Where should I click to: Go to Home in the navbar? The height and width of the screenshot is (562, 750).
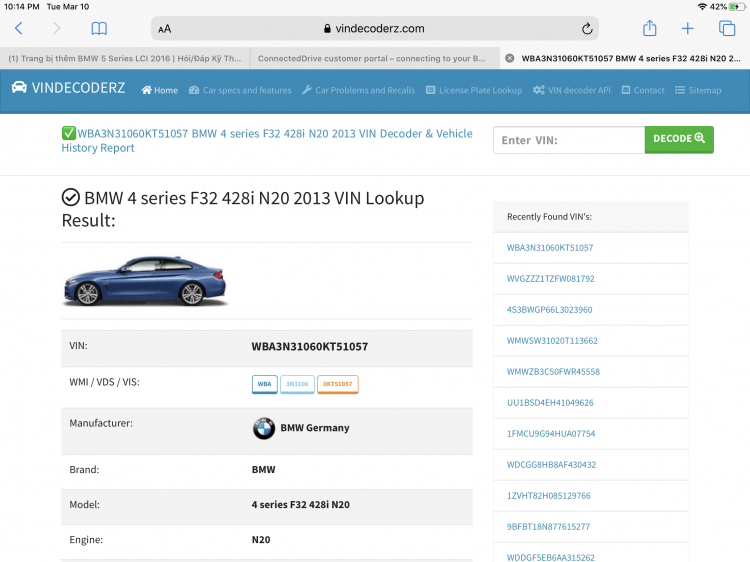point(160,90)
